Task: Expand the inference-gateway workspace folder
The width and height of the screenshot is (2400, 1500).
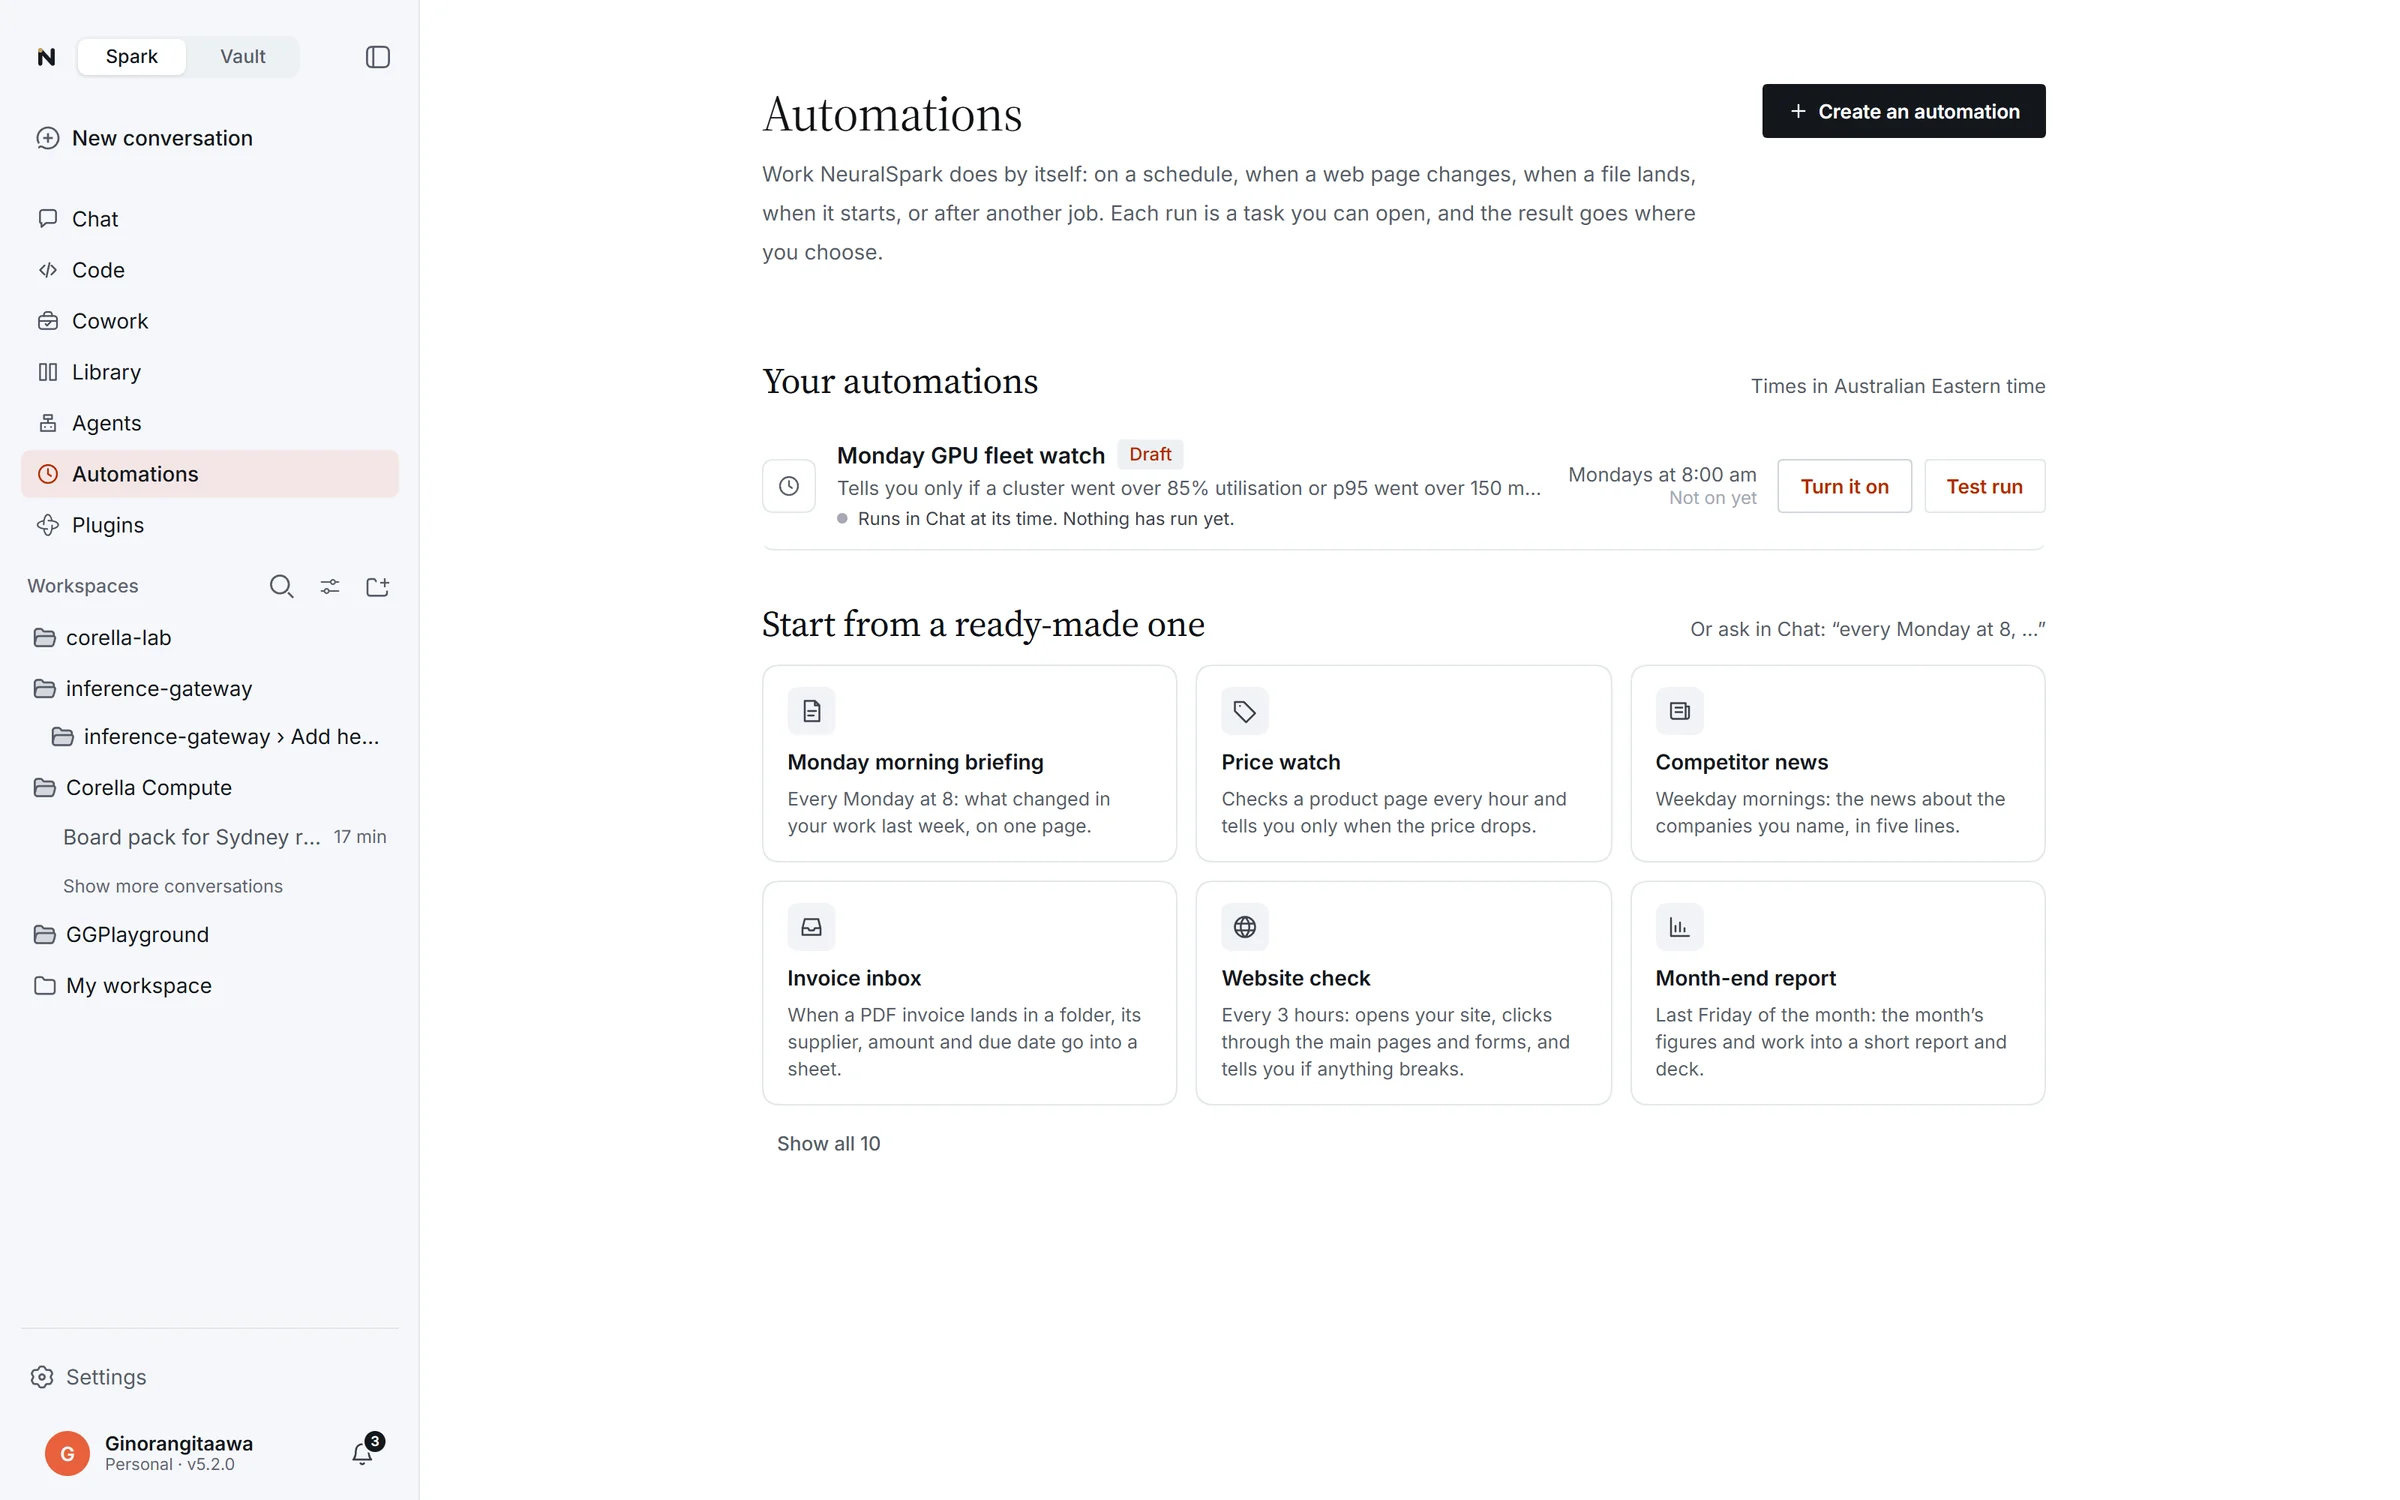Action: (210, 689)
